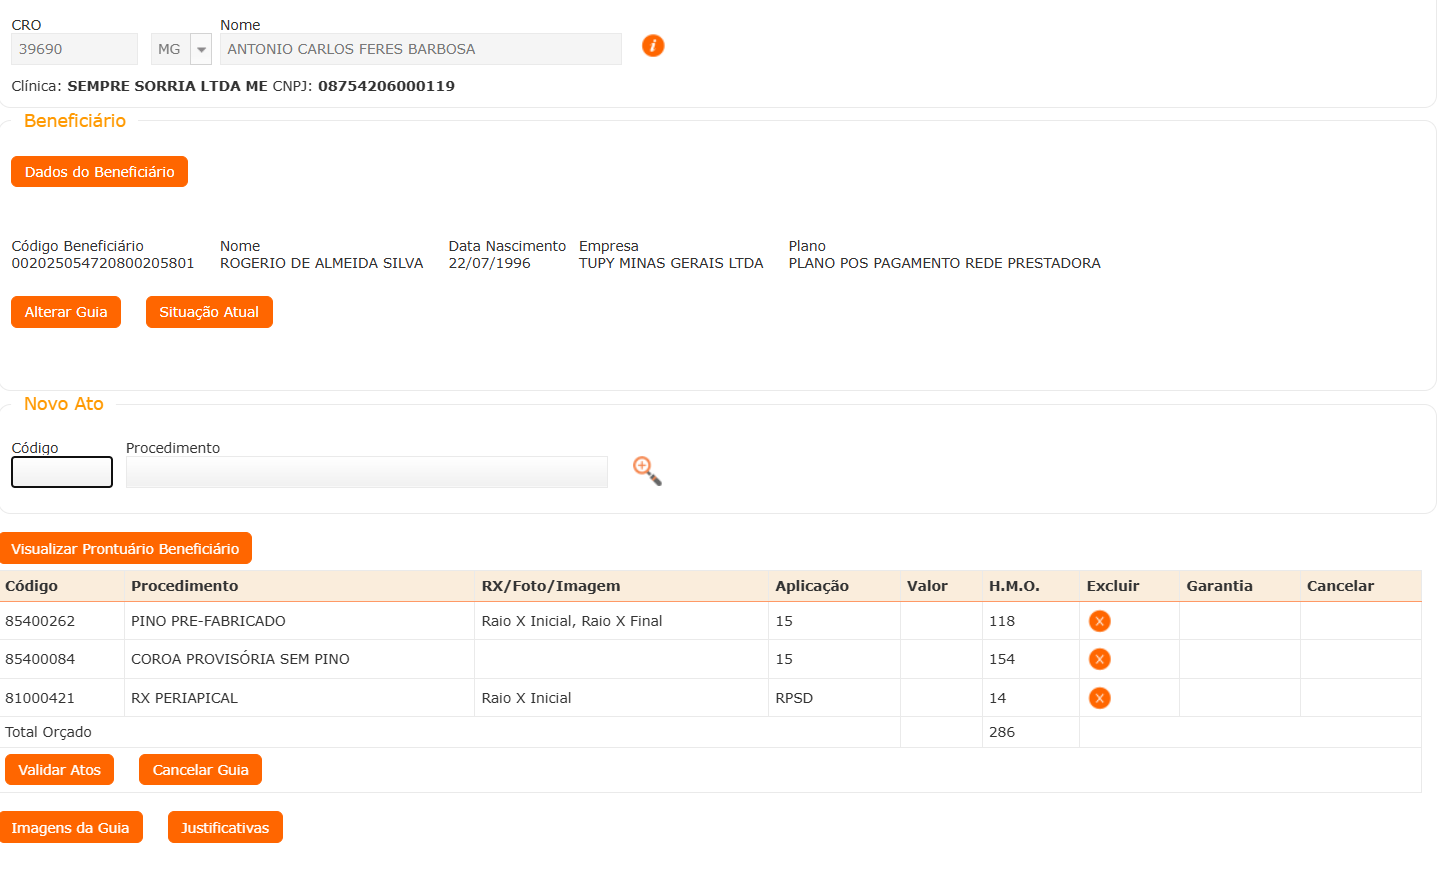Image resolution: width=1445 pixels, height=888 pixels.
Task: Open Visualizar Prontuário Beneficiário
Action: pyautogui.click(x=125, y=549)
